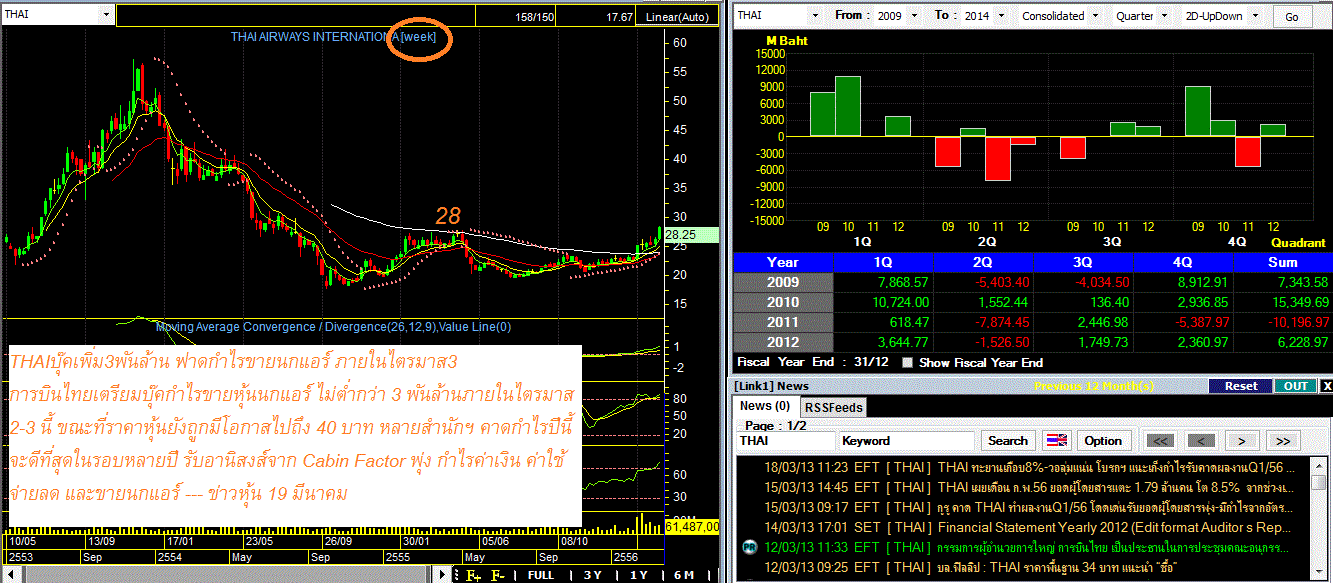Click the Previous 12 Month(s) label
Screen dimensions: 1333x583
pos(1096,386)
